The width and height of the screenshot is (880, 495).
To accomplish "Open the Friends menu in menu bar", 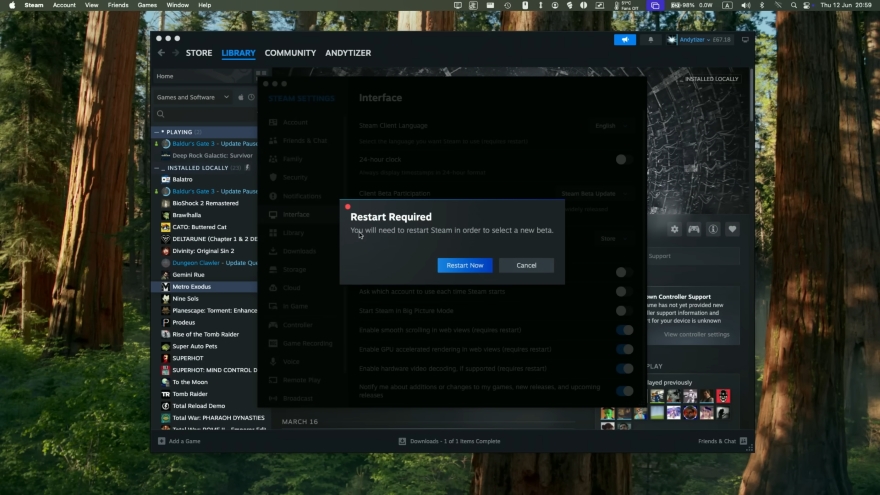I will click(x=118, y=5).
